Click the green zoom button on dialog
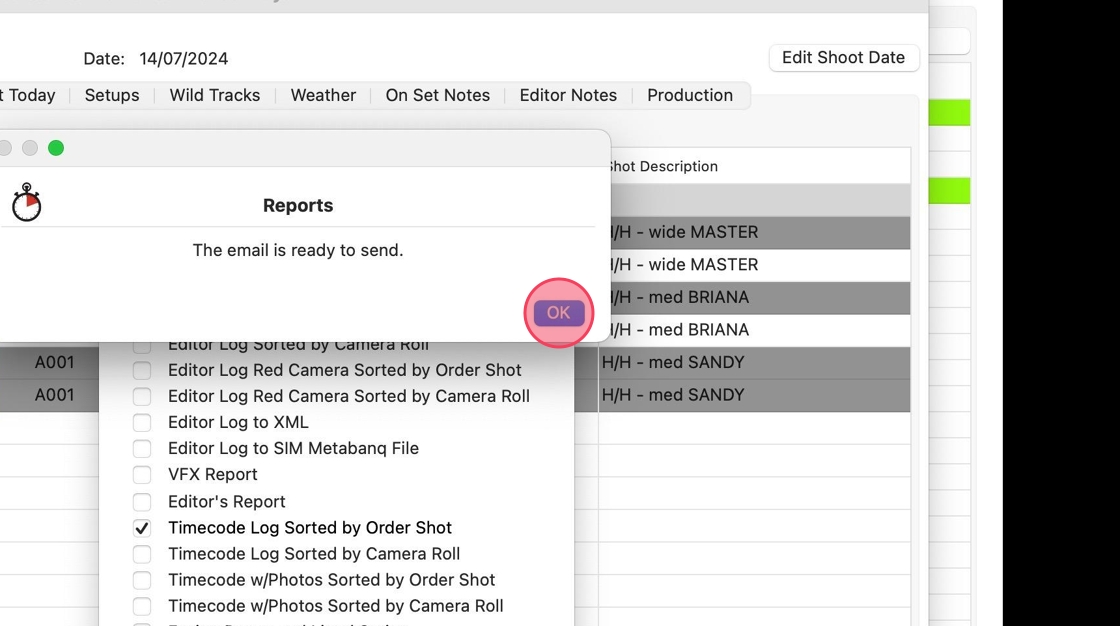The image size is (1120, 626). [x=56, y=148]
